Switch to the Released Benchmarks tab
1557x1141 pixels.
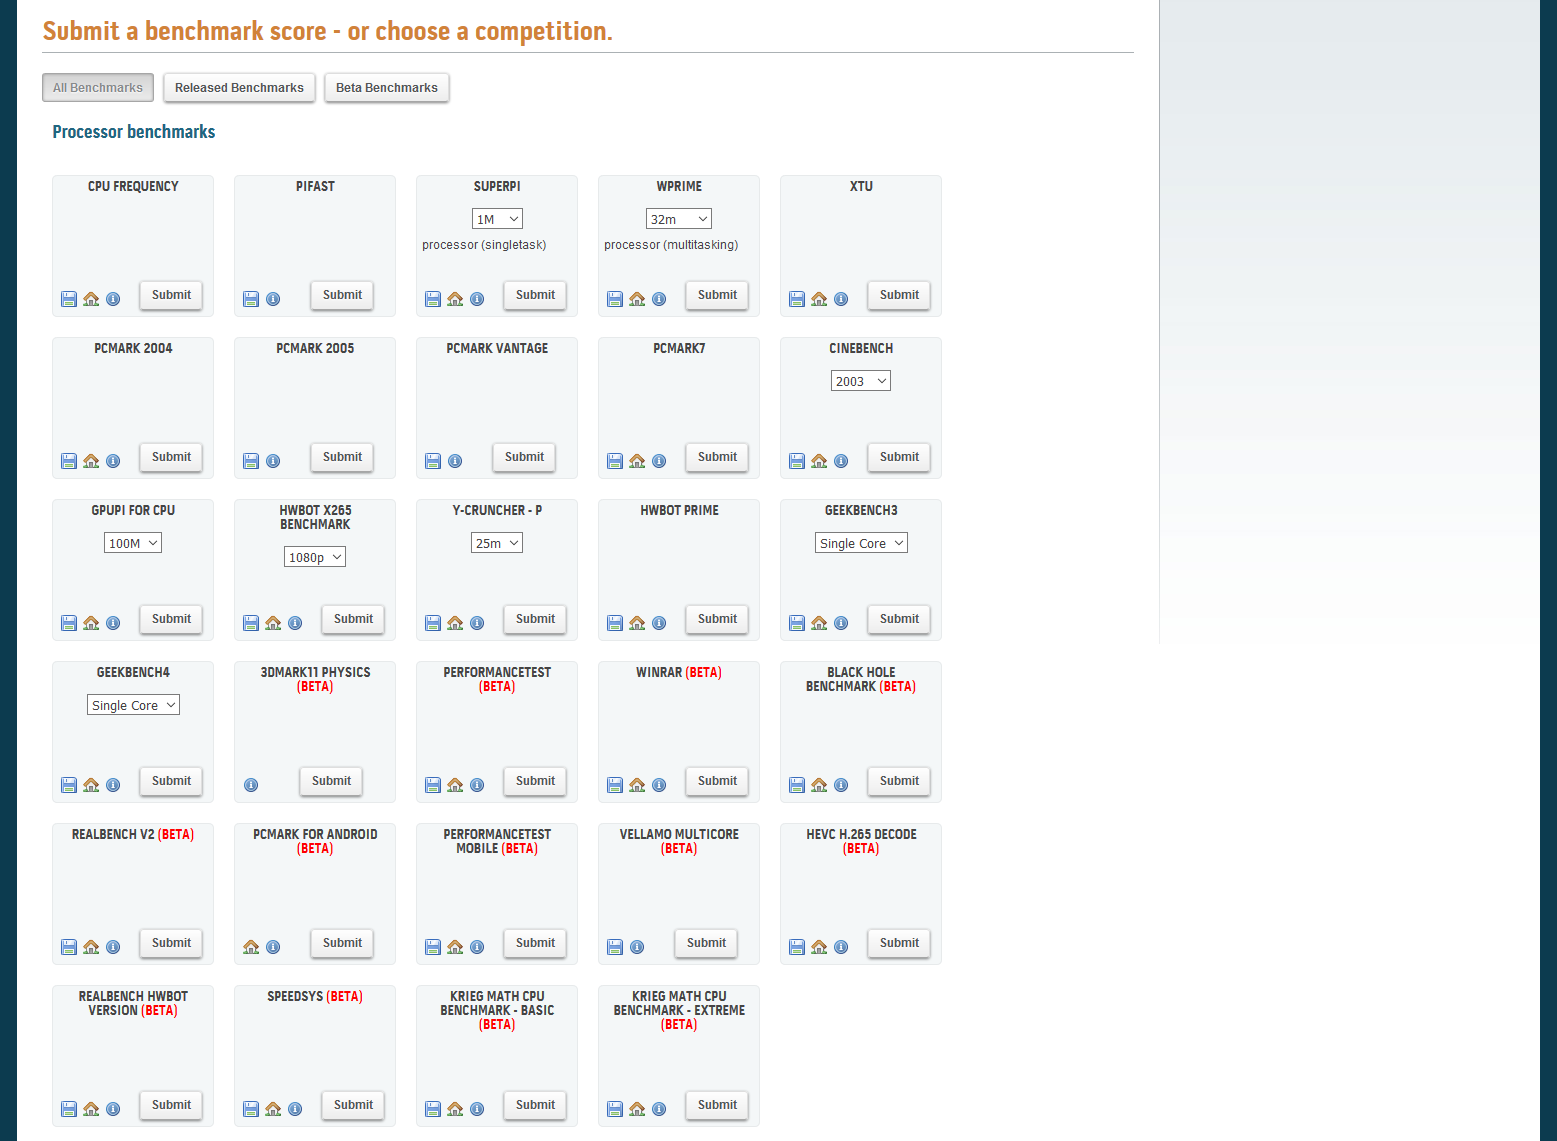coord(239,88)
